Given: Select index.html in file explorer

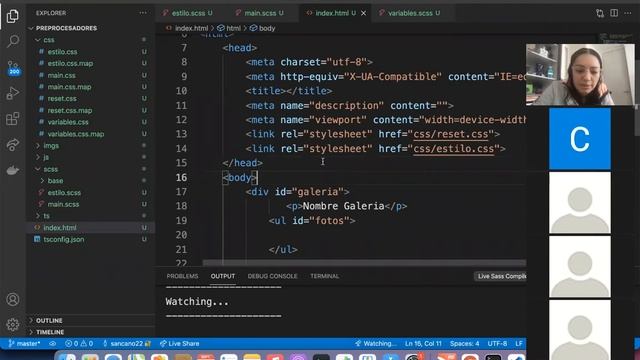Looking at the screenshot, I should tap(60, 227).
